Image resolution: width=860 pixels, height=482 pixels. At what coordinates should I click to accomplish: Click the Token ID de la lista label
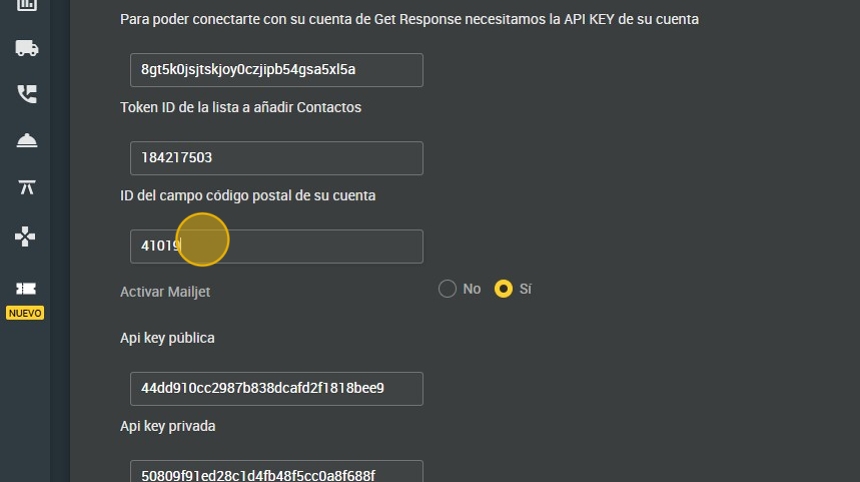tap(240, 107)
